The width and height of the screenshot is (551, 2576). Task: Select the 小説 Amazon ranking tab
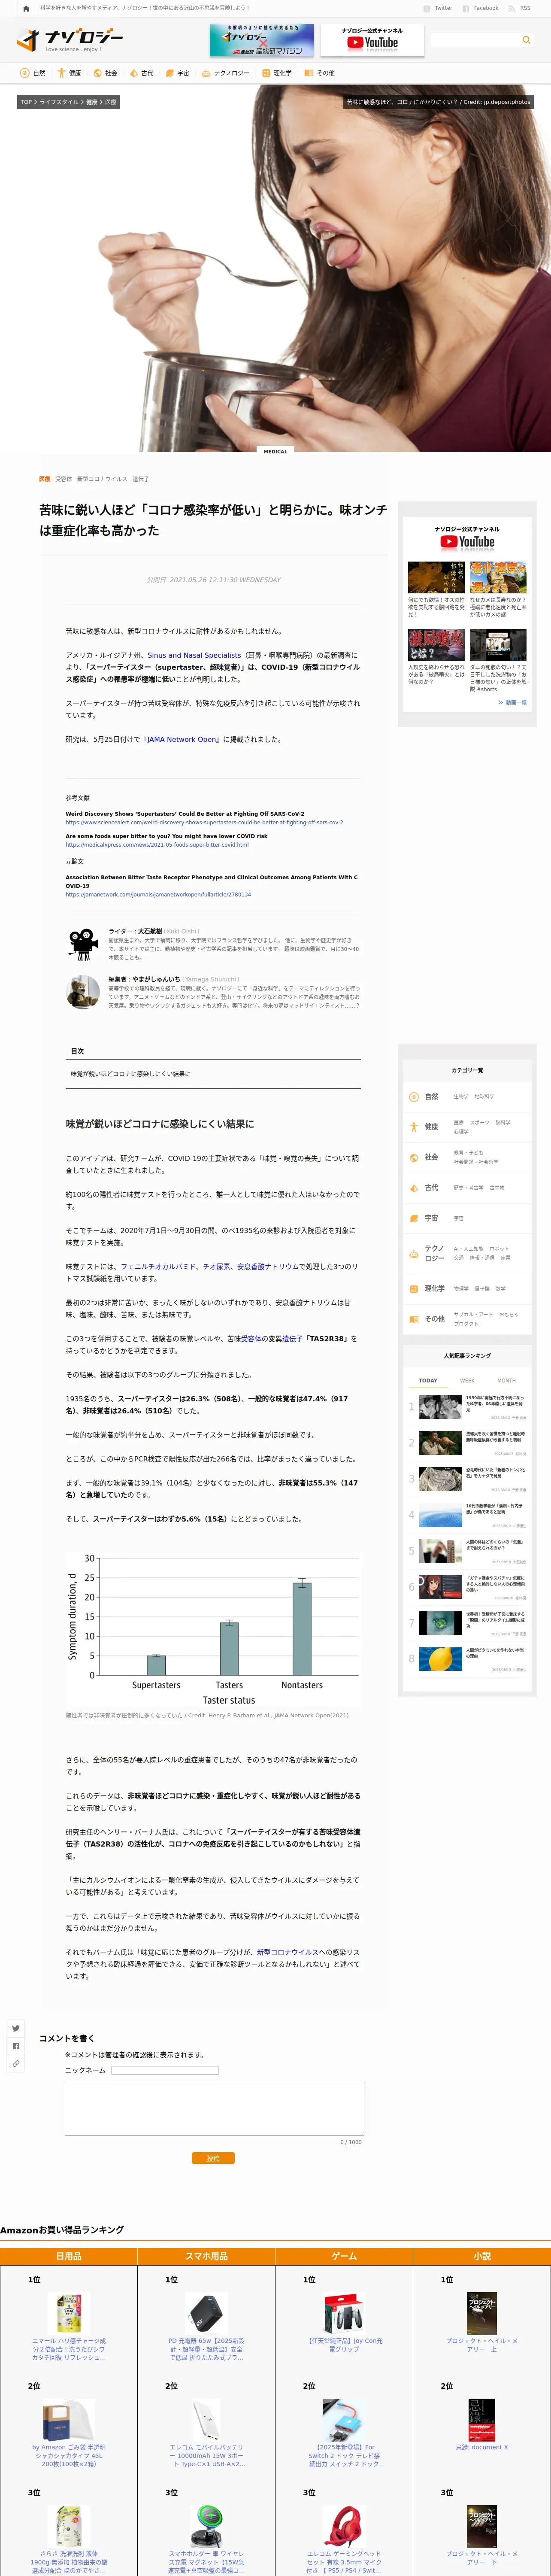482,2256
